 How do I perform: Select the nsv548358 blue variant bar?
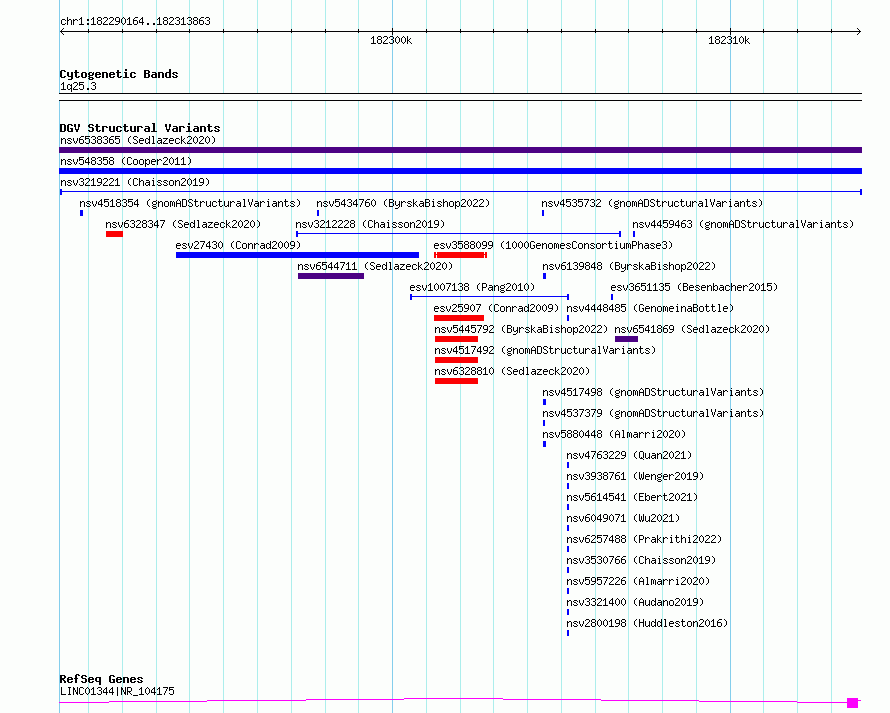point(460,171)
